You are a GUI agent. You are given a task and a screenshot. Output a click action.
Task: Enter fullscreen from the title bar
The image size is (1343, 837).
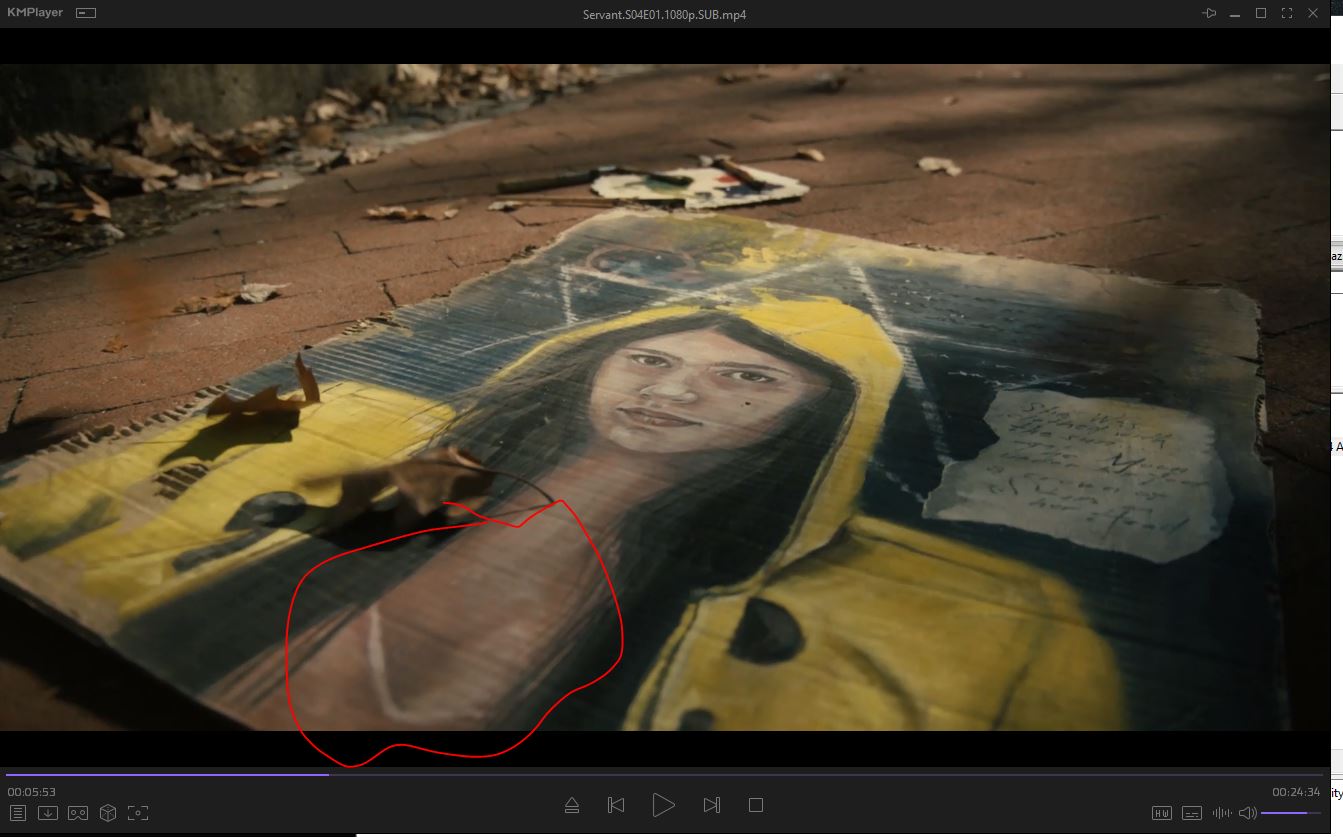(1287, 13)
